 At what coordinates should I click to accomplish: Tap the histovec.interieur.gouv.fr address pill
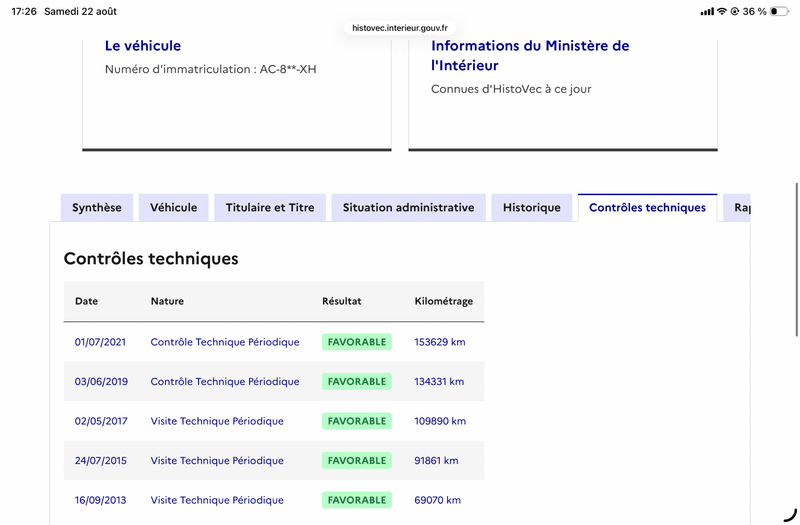[x=400, y=28]
